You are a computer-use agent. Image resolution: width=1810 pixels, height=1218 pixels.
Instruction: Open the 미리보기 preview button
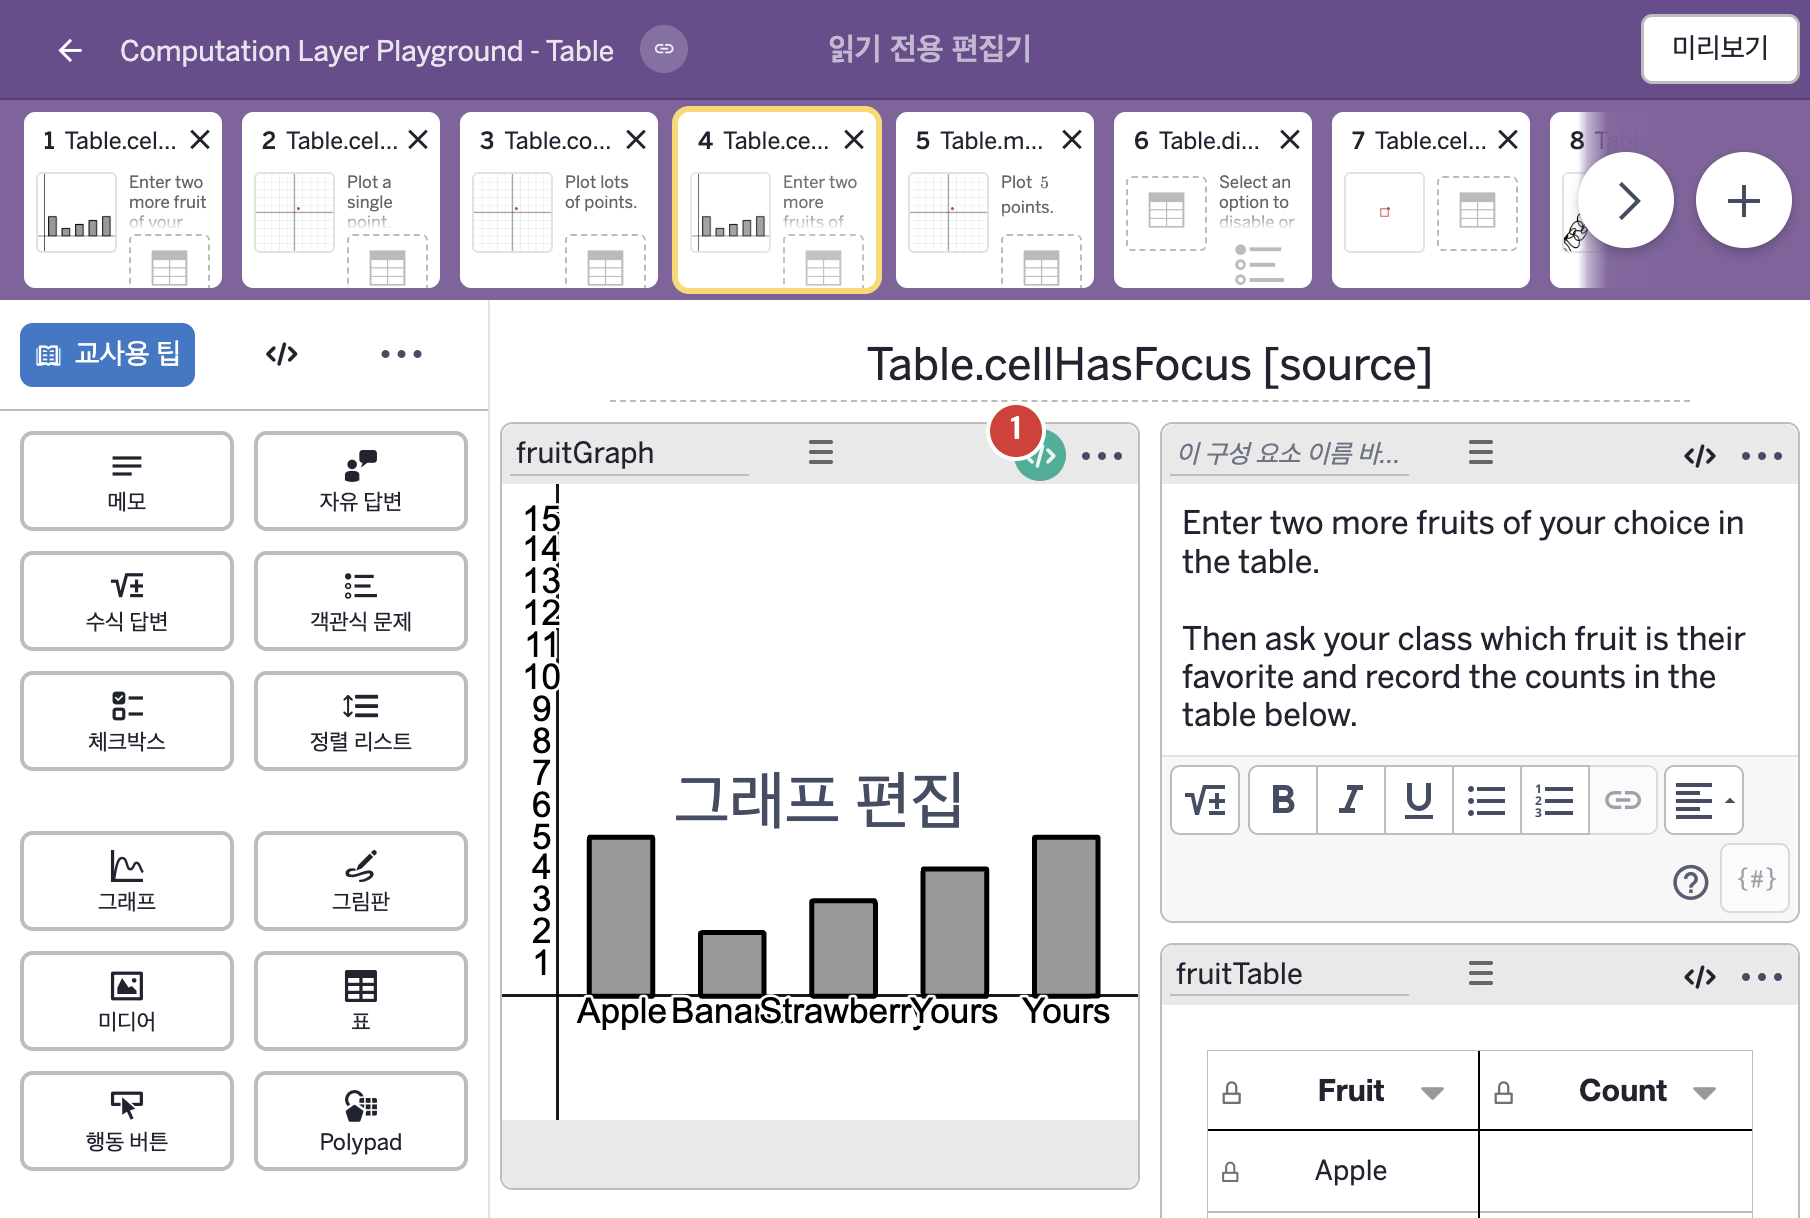tap(1719, 48)
